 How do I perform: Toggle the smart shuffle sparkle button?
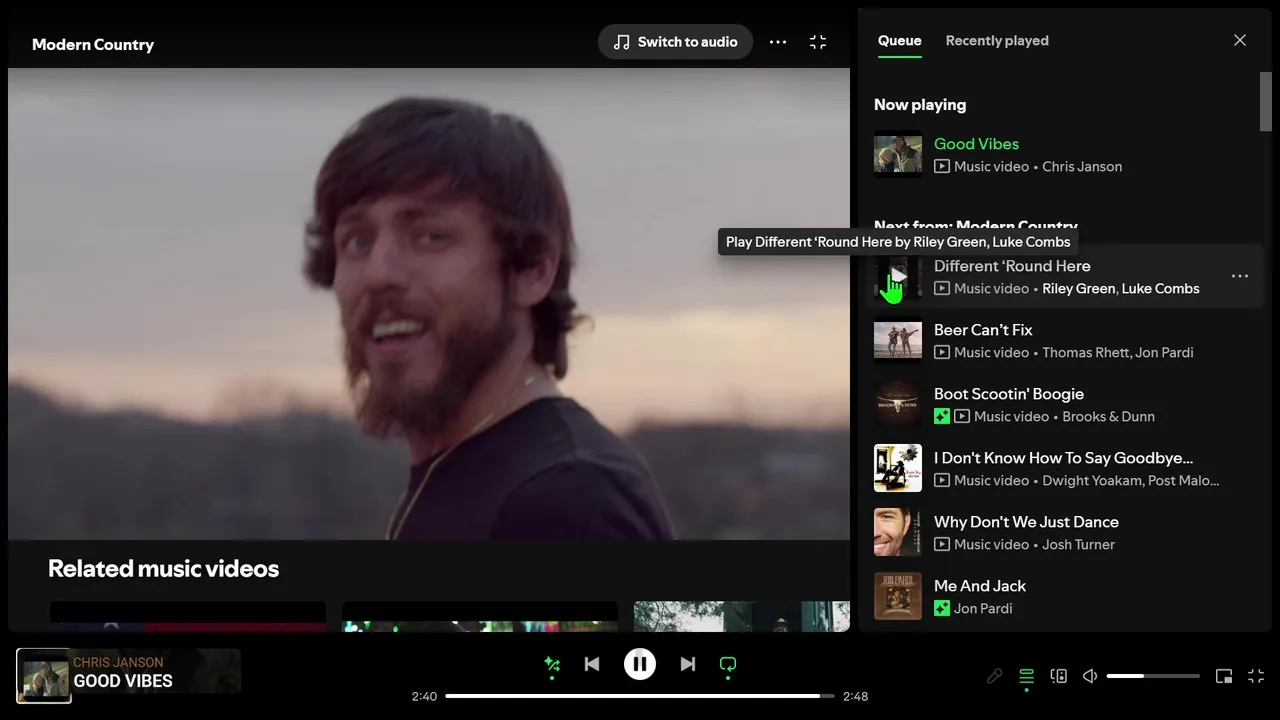(551, 664)
